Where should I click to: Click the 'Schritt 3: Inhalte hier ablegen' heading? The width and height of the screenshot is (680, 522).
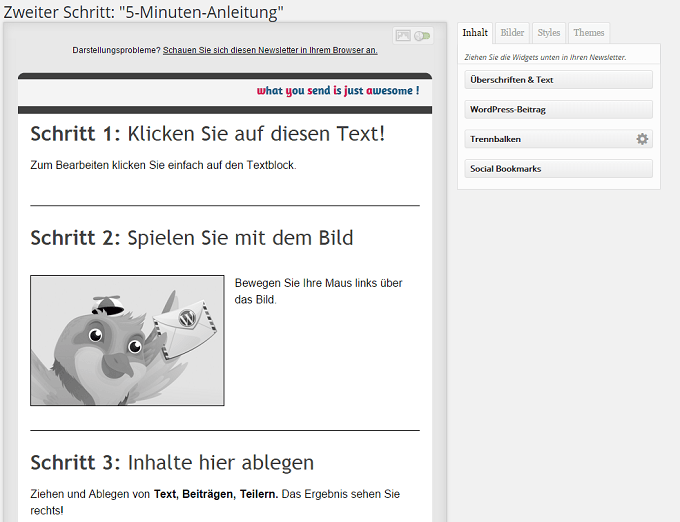[x=172, y=463]
